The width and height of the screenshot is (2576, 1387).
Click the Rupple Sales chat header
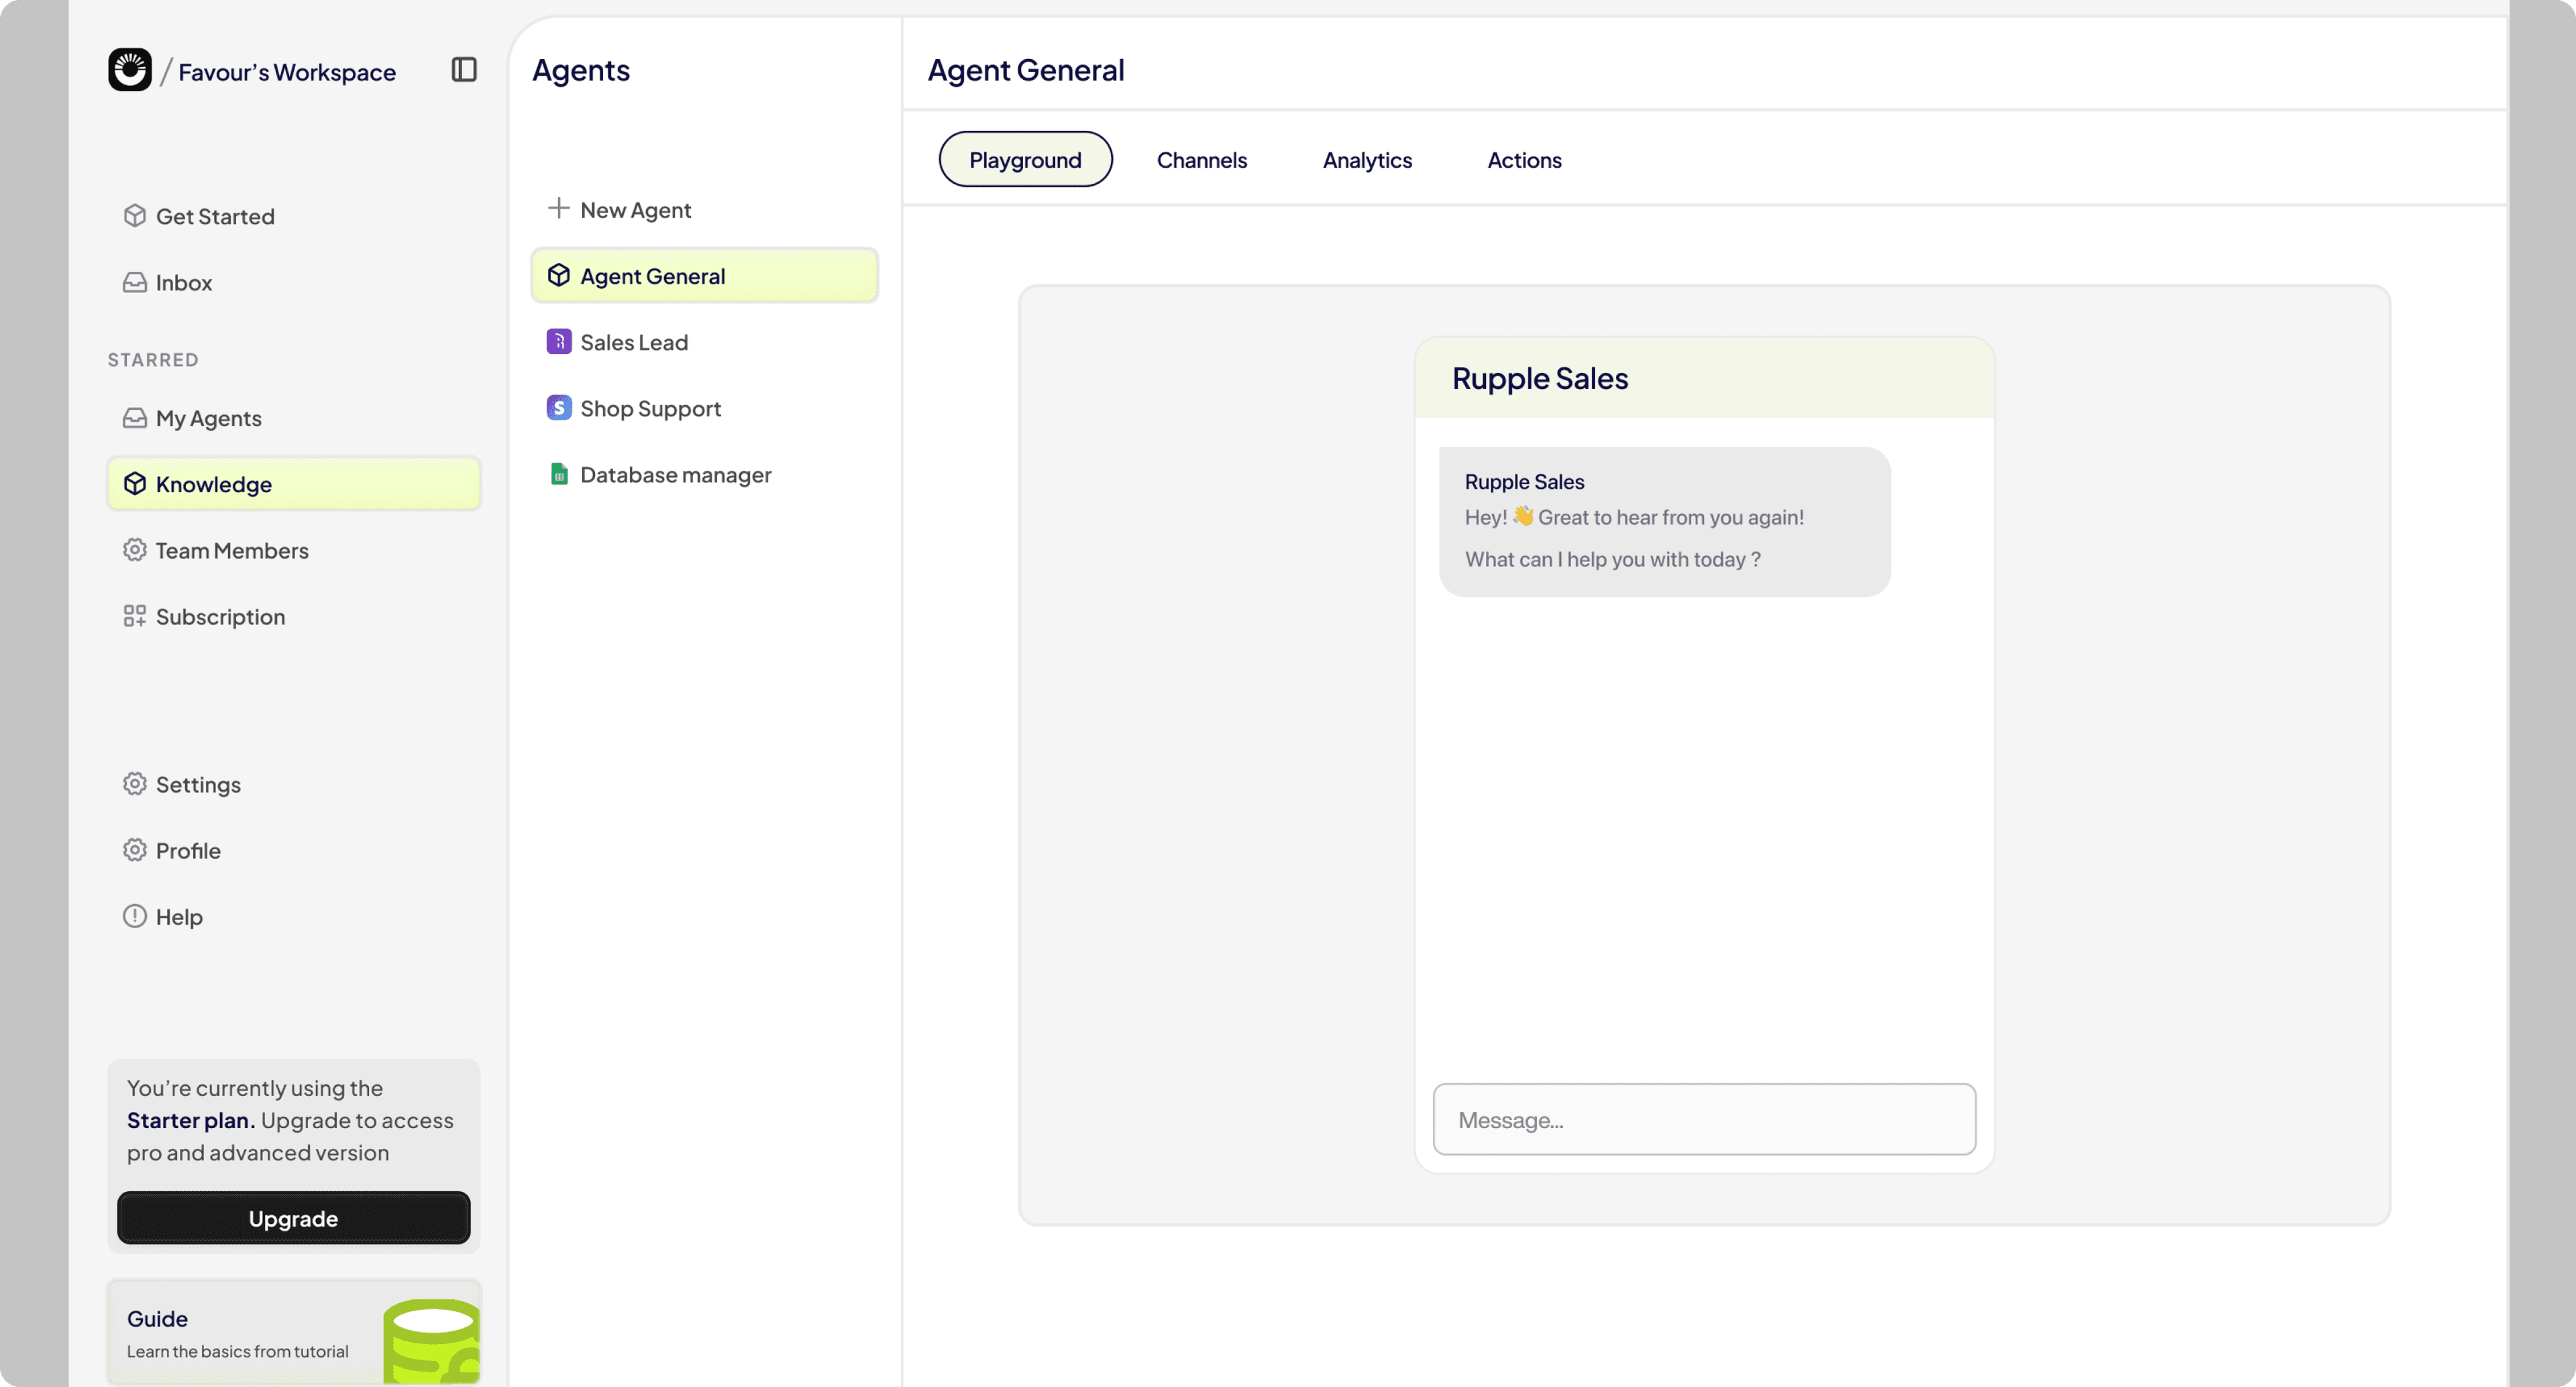coord(1704,378)
